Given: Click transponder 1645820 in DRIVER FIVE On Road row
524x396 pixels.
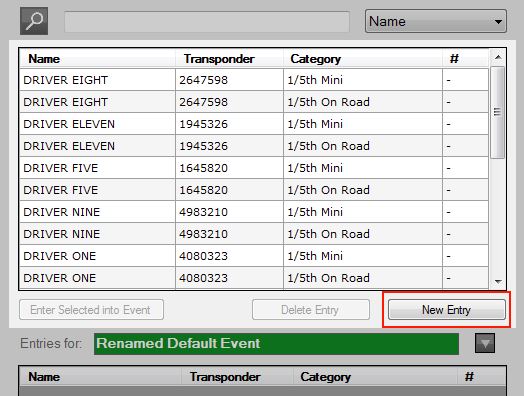Looking at the screenshot, I should [x=229, y=190].
